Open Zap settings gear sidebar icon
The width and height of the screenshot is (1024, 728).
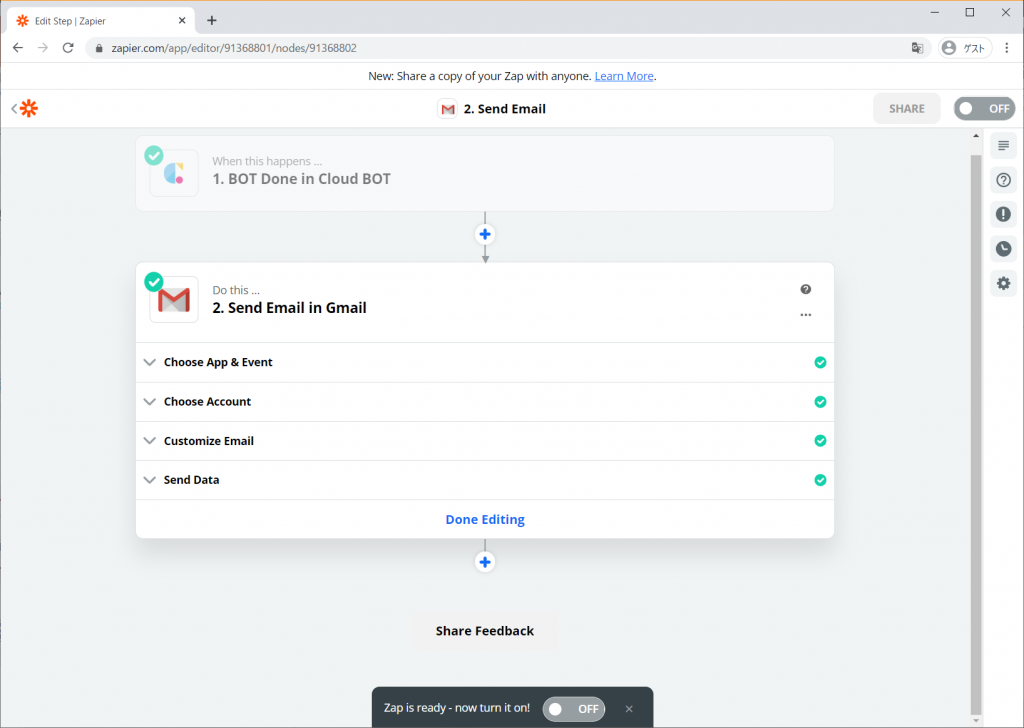[x=1003, y=283]
